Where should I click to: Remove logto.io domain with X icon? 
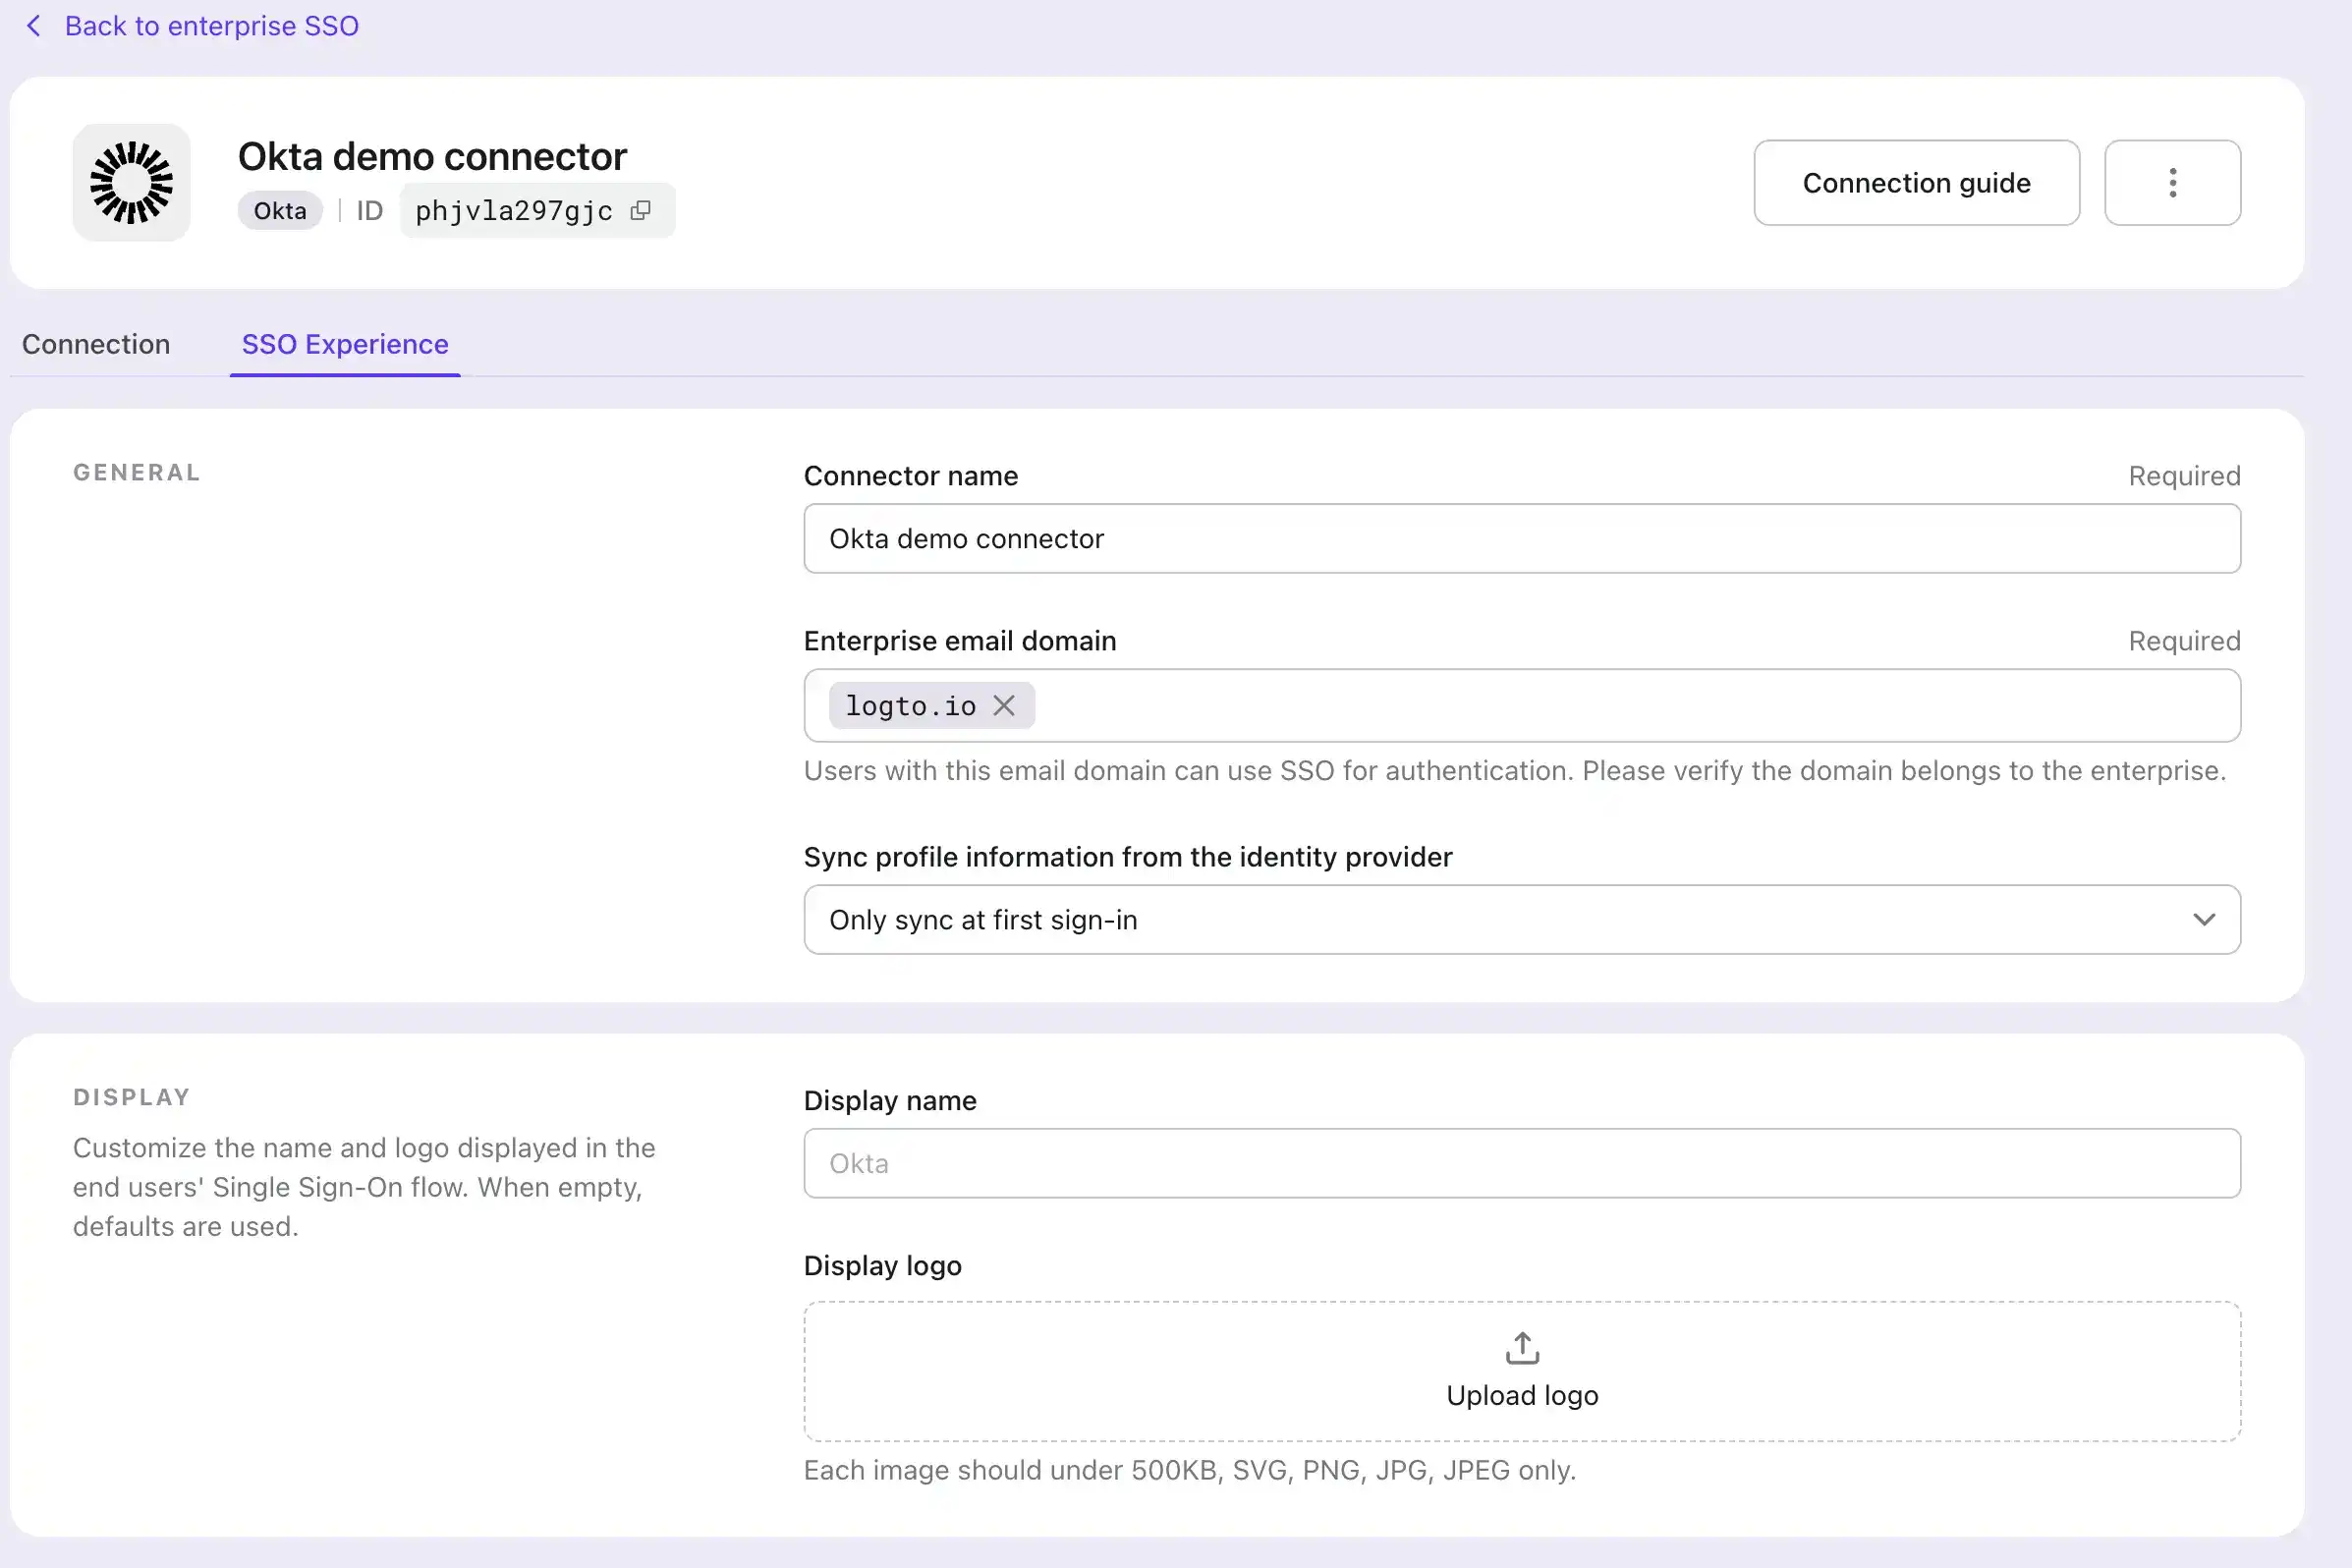(1004, 706)
